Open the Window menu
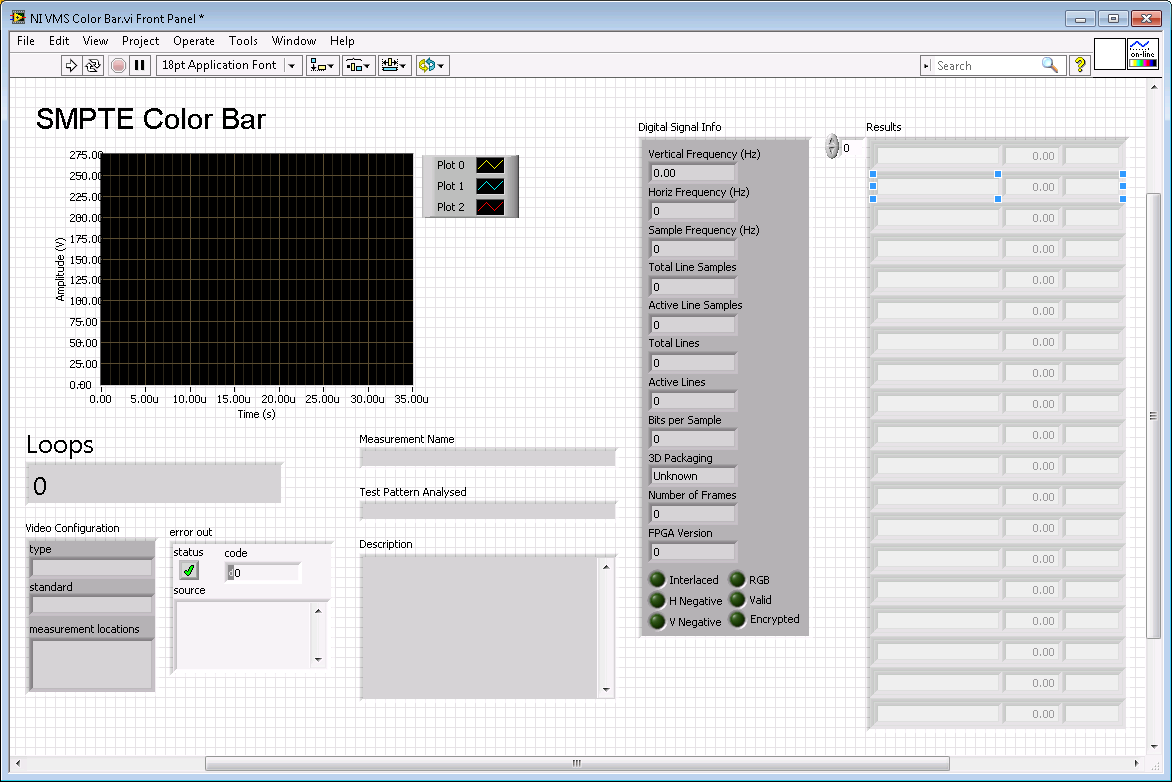Viewport: 1172px width, 782px height. point(294,41)
